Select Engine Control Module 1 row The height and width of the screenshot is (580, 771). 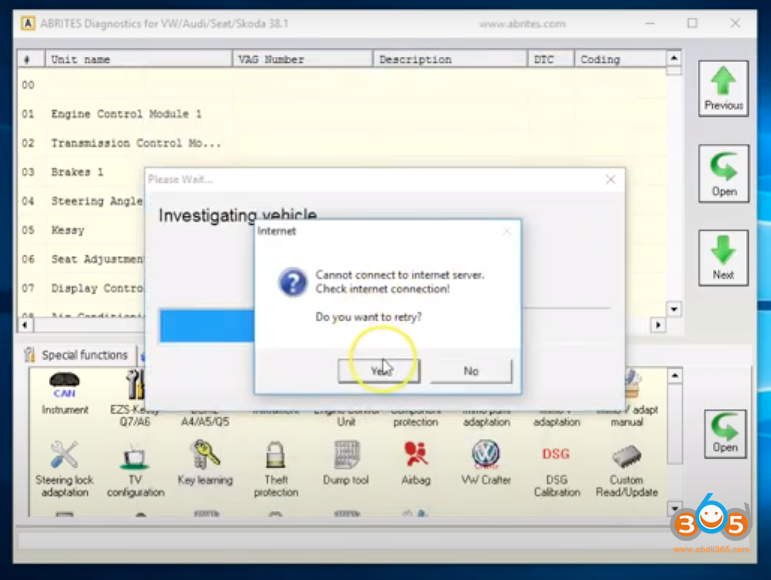pos(342,114)
